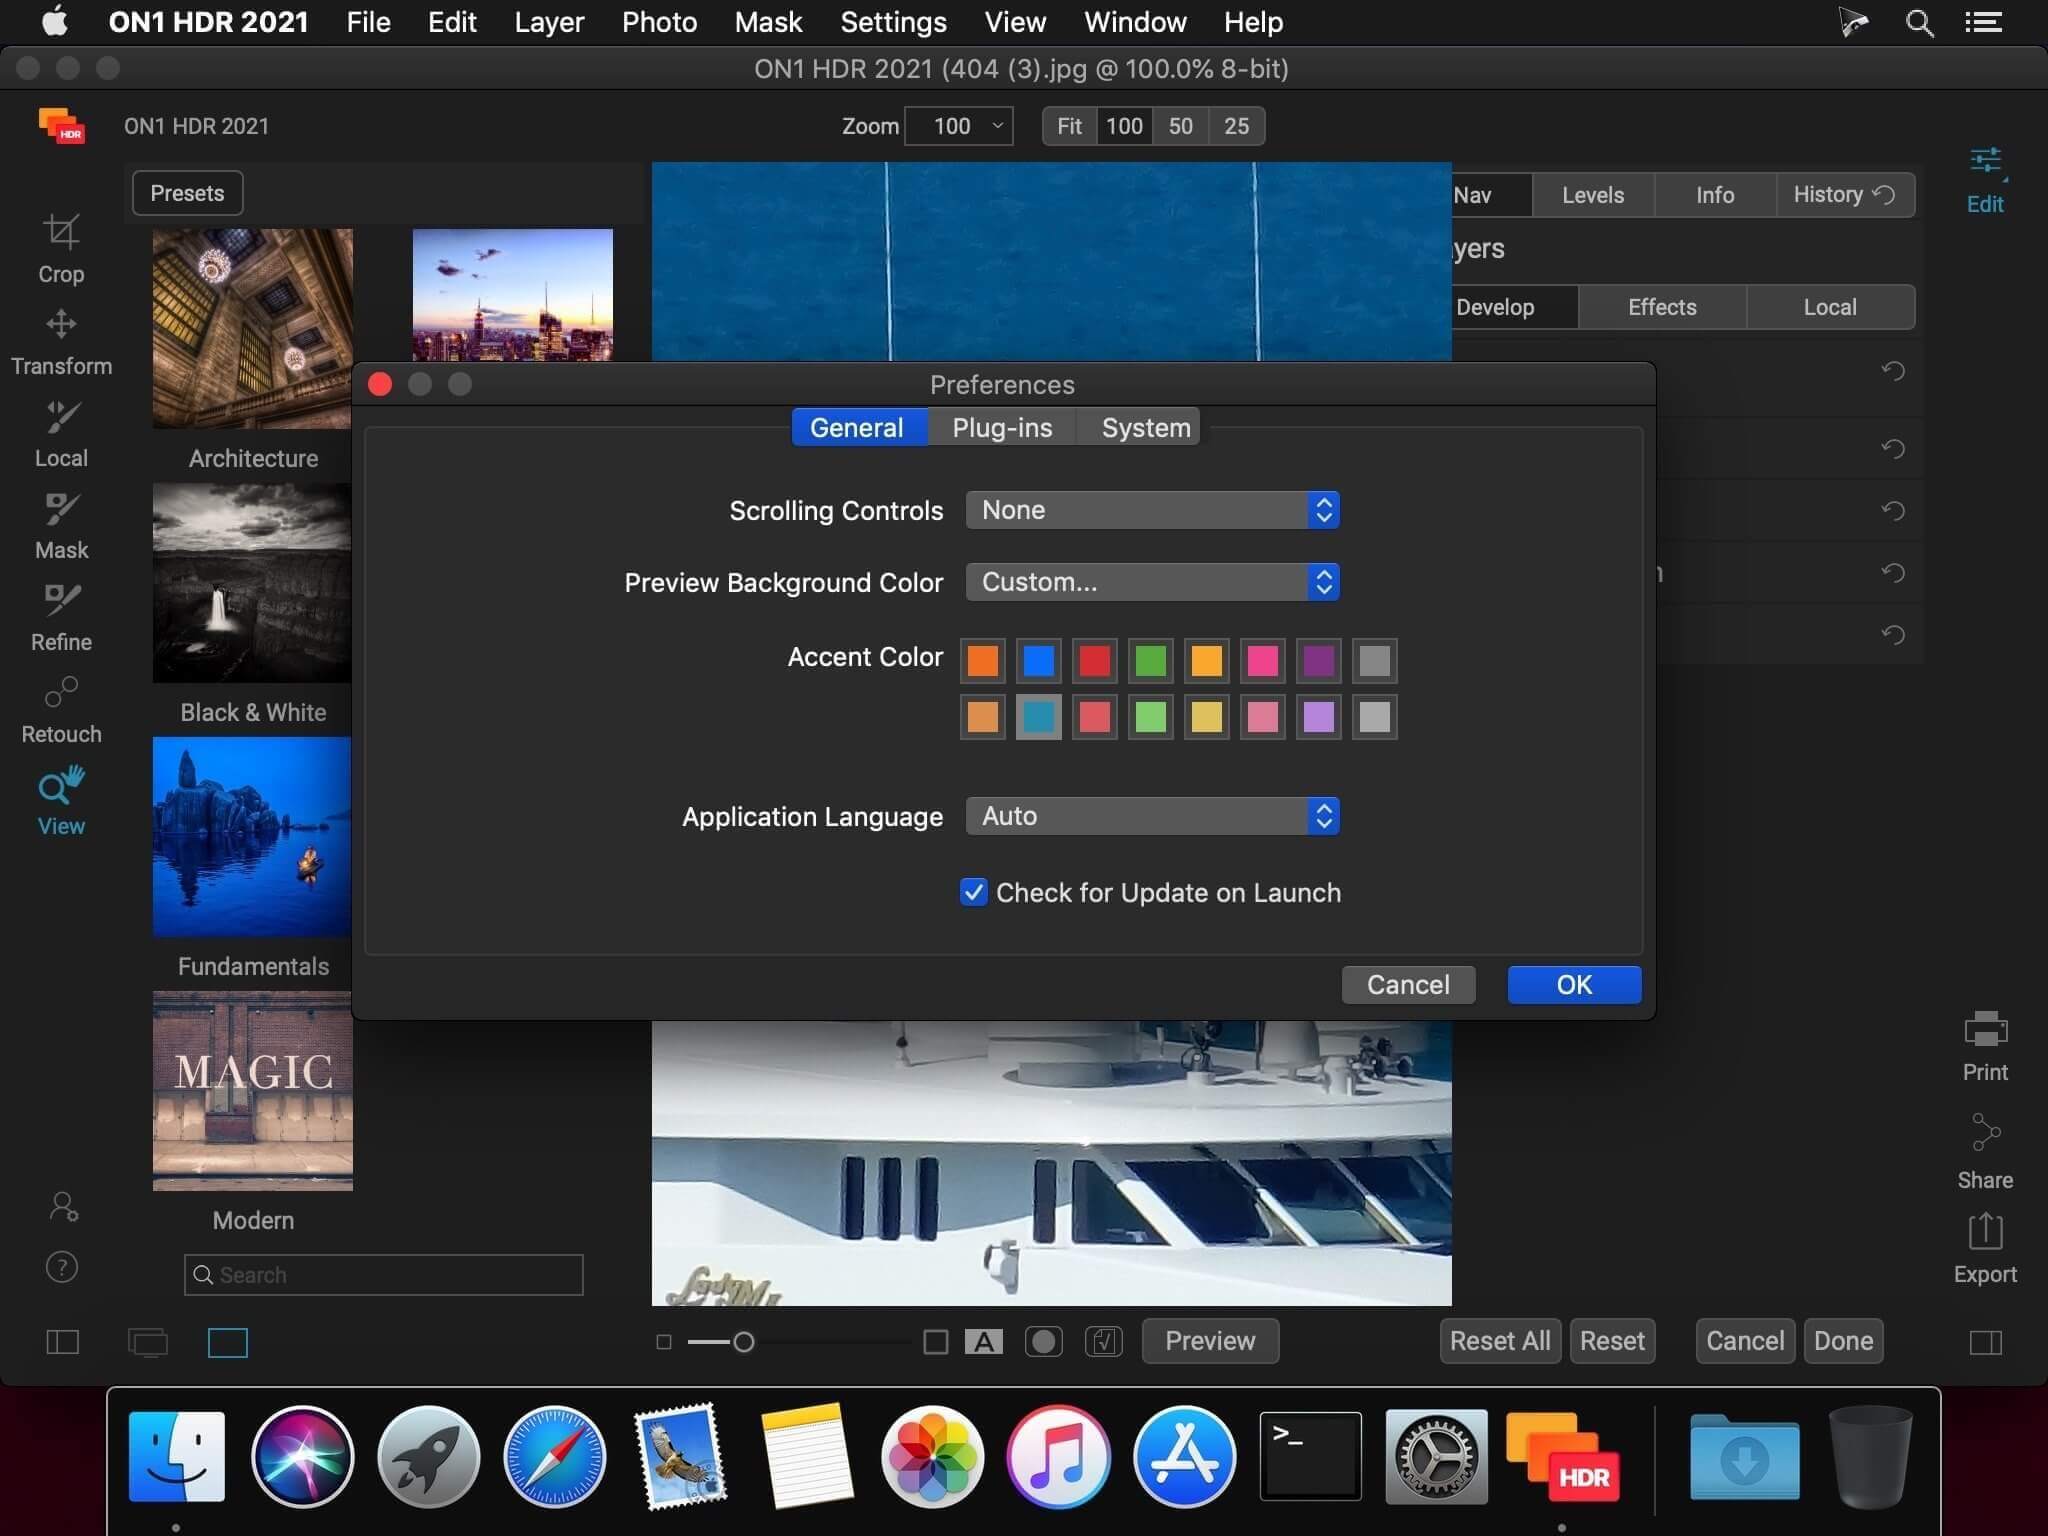Select the Local adjustment tool
The image size is (2048, 1536).
[x=61, y=434]
